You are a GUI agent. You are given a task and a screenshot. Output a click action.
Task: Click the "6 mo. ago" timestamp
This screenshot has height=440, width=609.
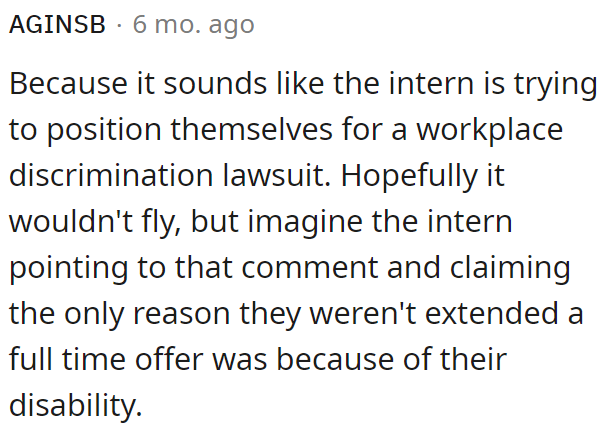tap(193, 25)
